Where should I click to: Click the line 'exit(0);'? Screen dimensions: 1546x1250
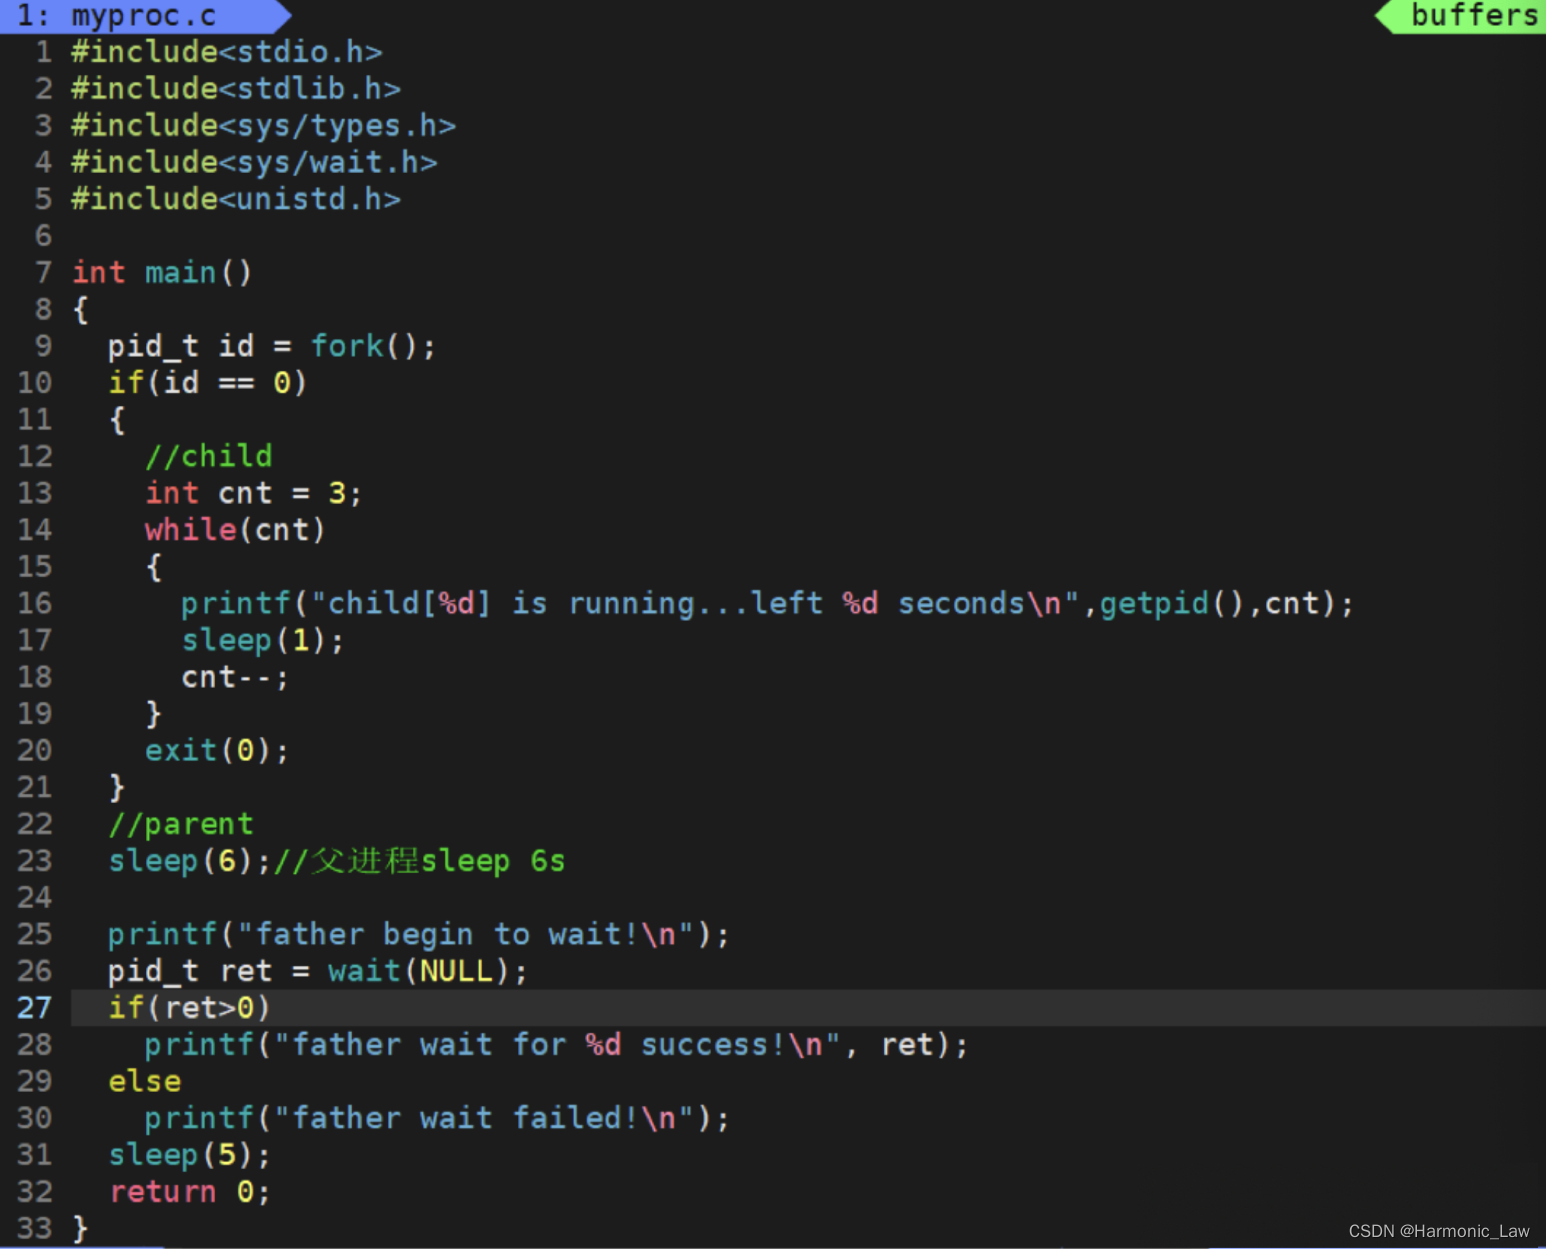[217, 751]
